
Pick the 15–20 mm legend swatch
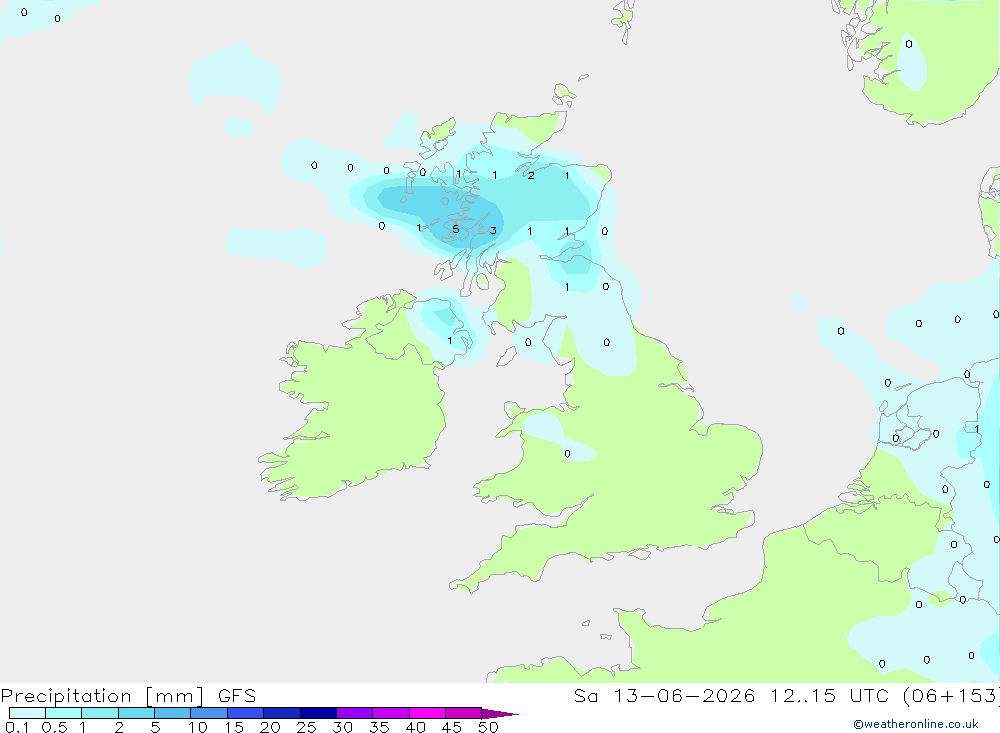click(246, 713)
